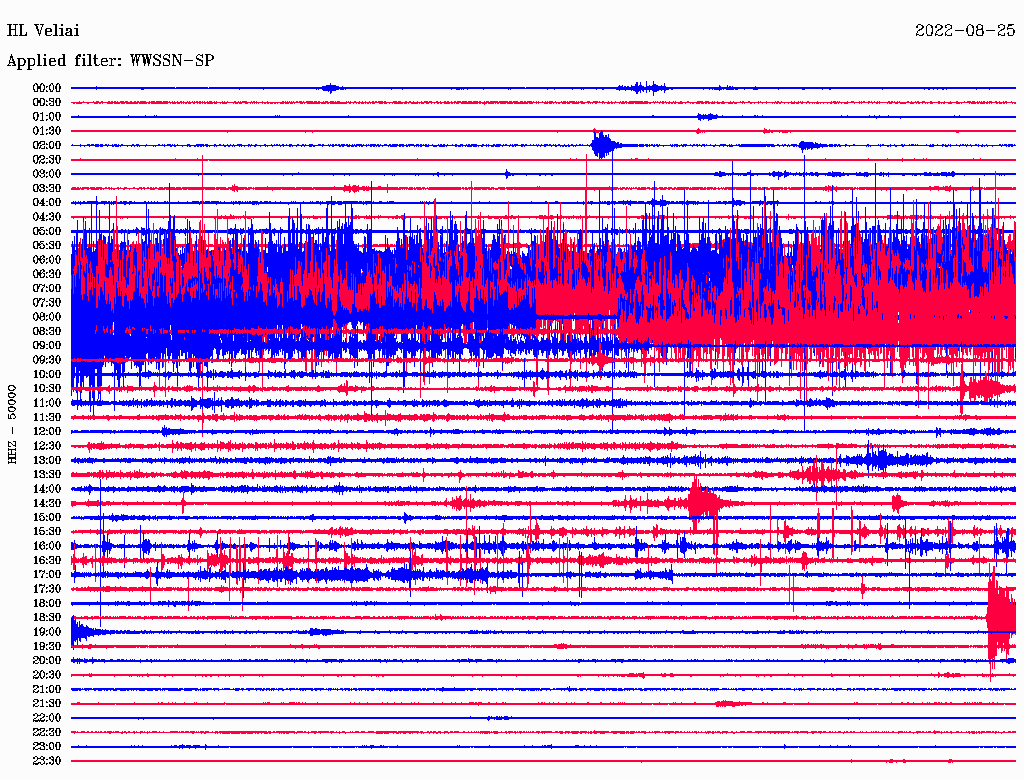The image size is (1024, 780).
Task: Select the 04:00 time label
Action: coord(47,203)
